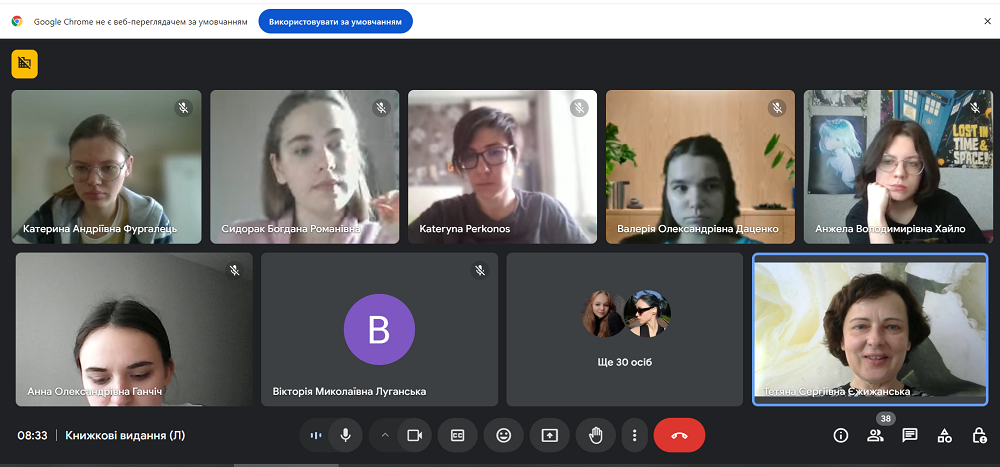Expand the video settings chevron arrow
The width and height of the screenshot is (1000, 467).
click(384, 435)
